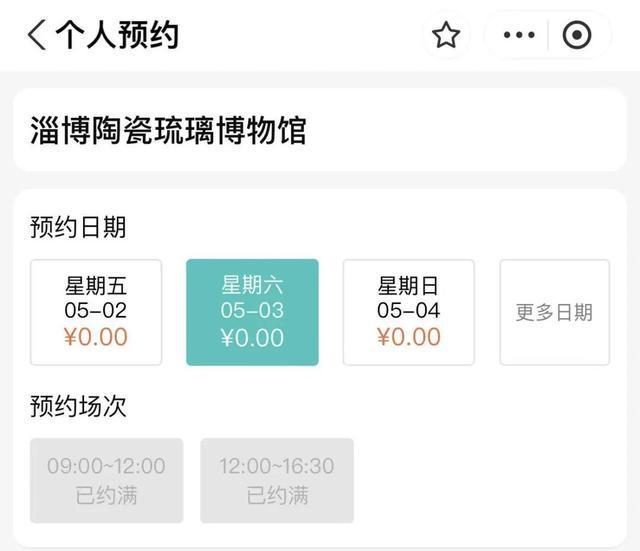Tap the 预约日期 section heading

(78, 227)
